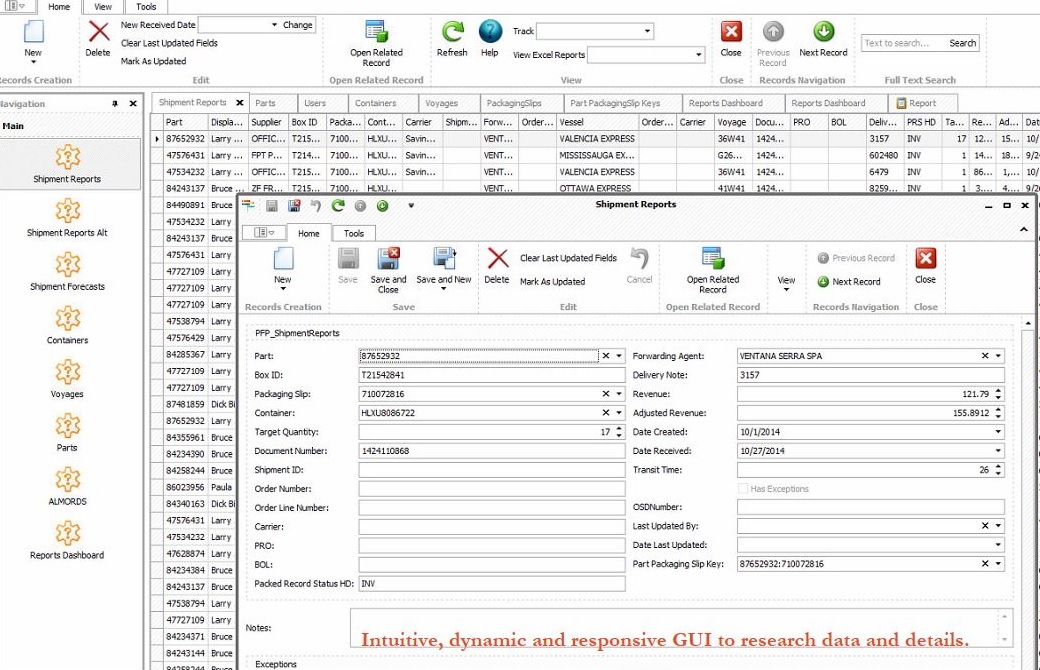Click the Text to search input field
This screenshot has height=670, width=1040.
pyautogui.click(x=903, y=43)
